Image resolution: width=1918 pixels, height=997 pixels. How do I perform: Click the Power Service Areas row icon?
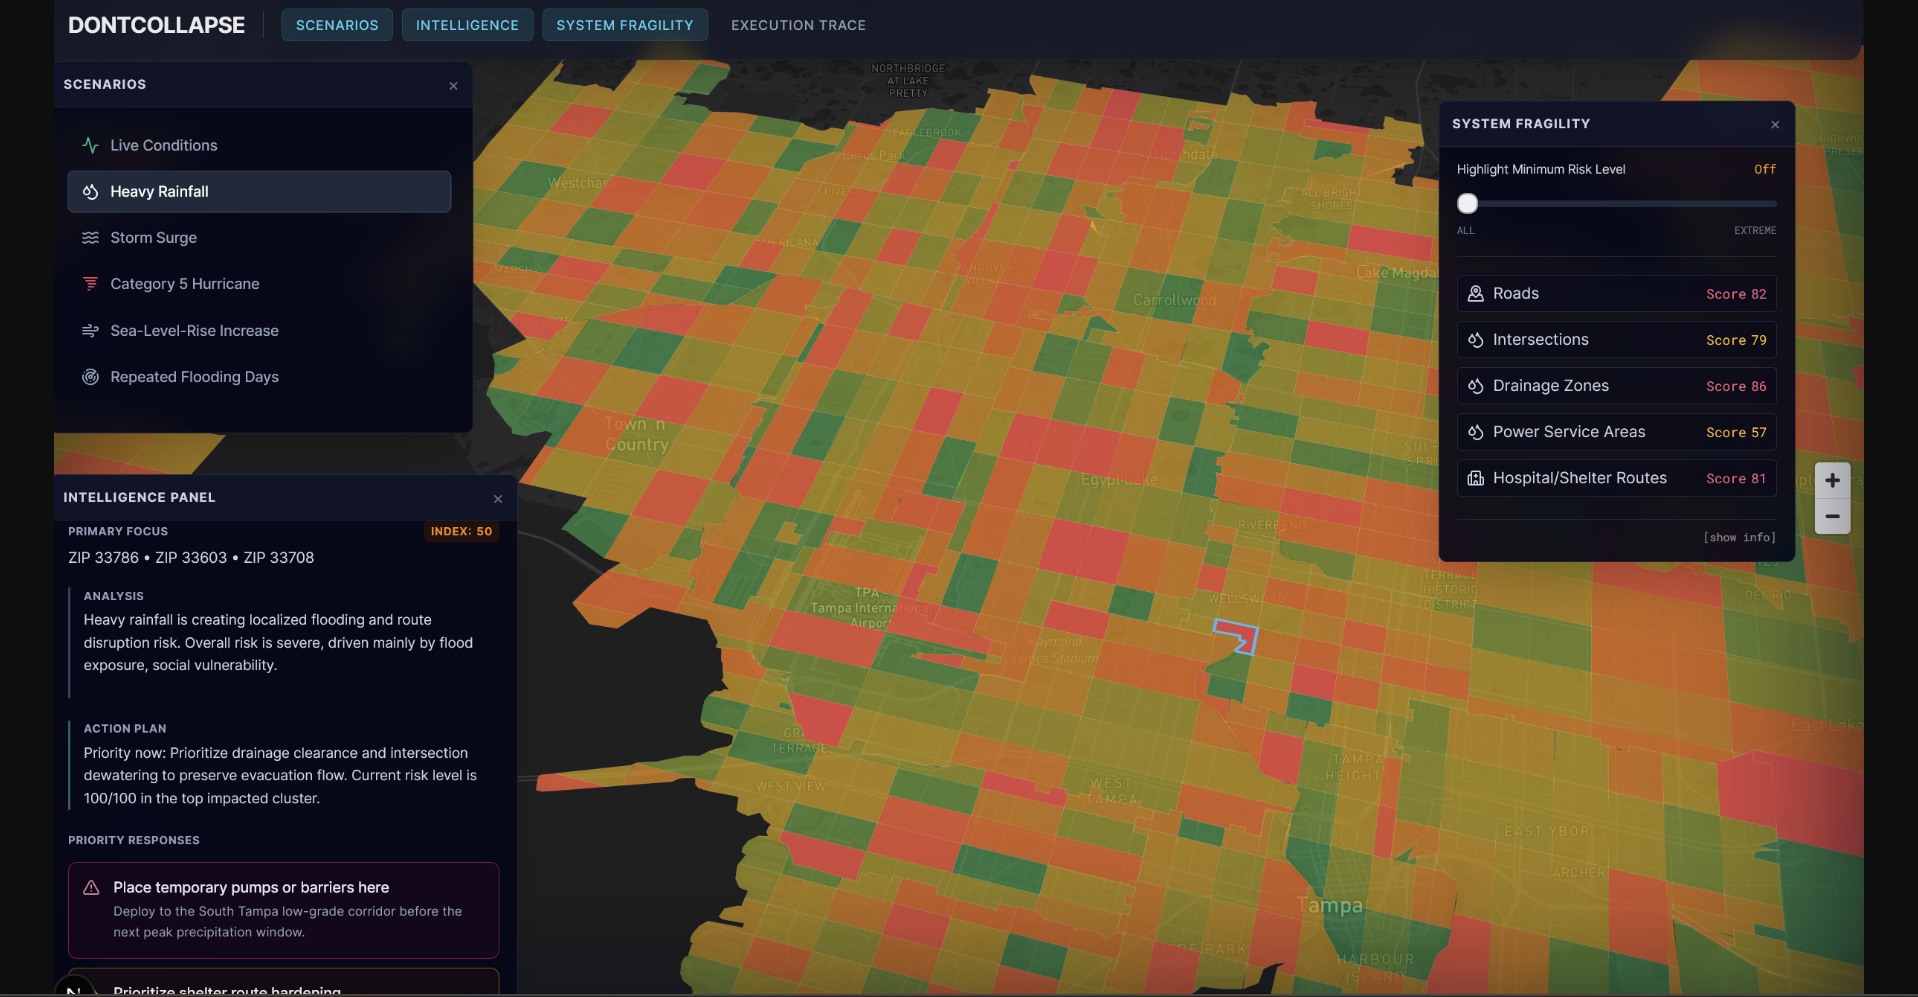1475,432
